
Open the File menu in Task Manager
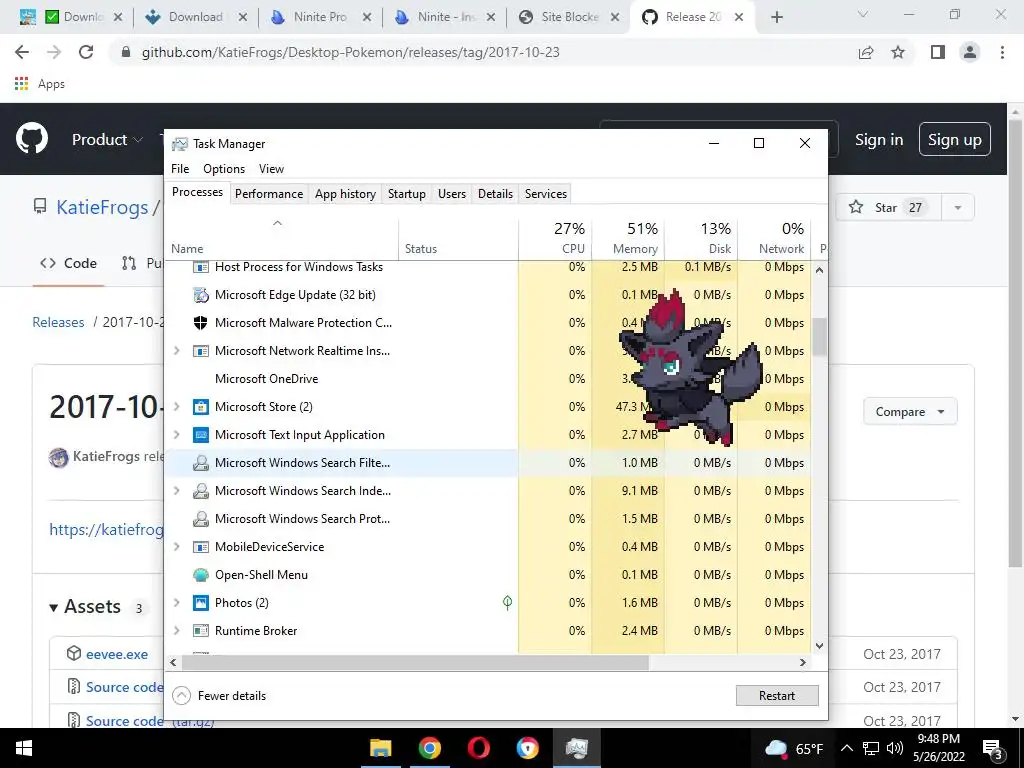180,168
